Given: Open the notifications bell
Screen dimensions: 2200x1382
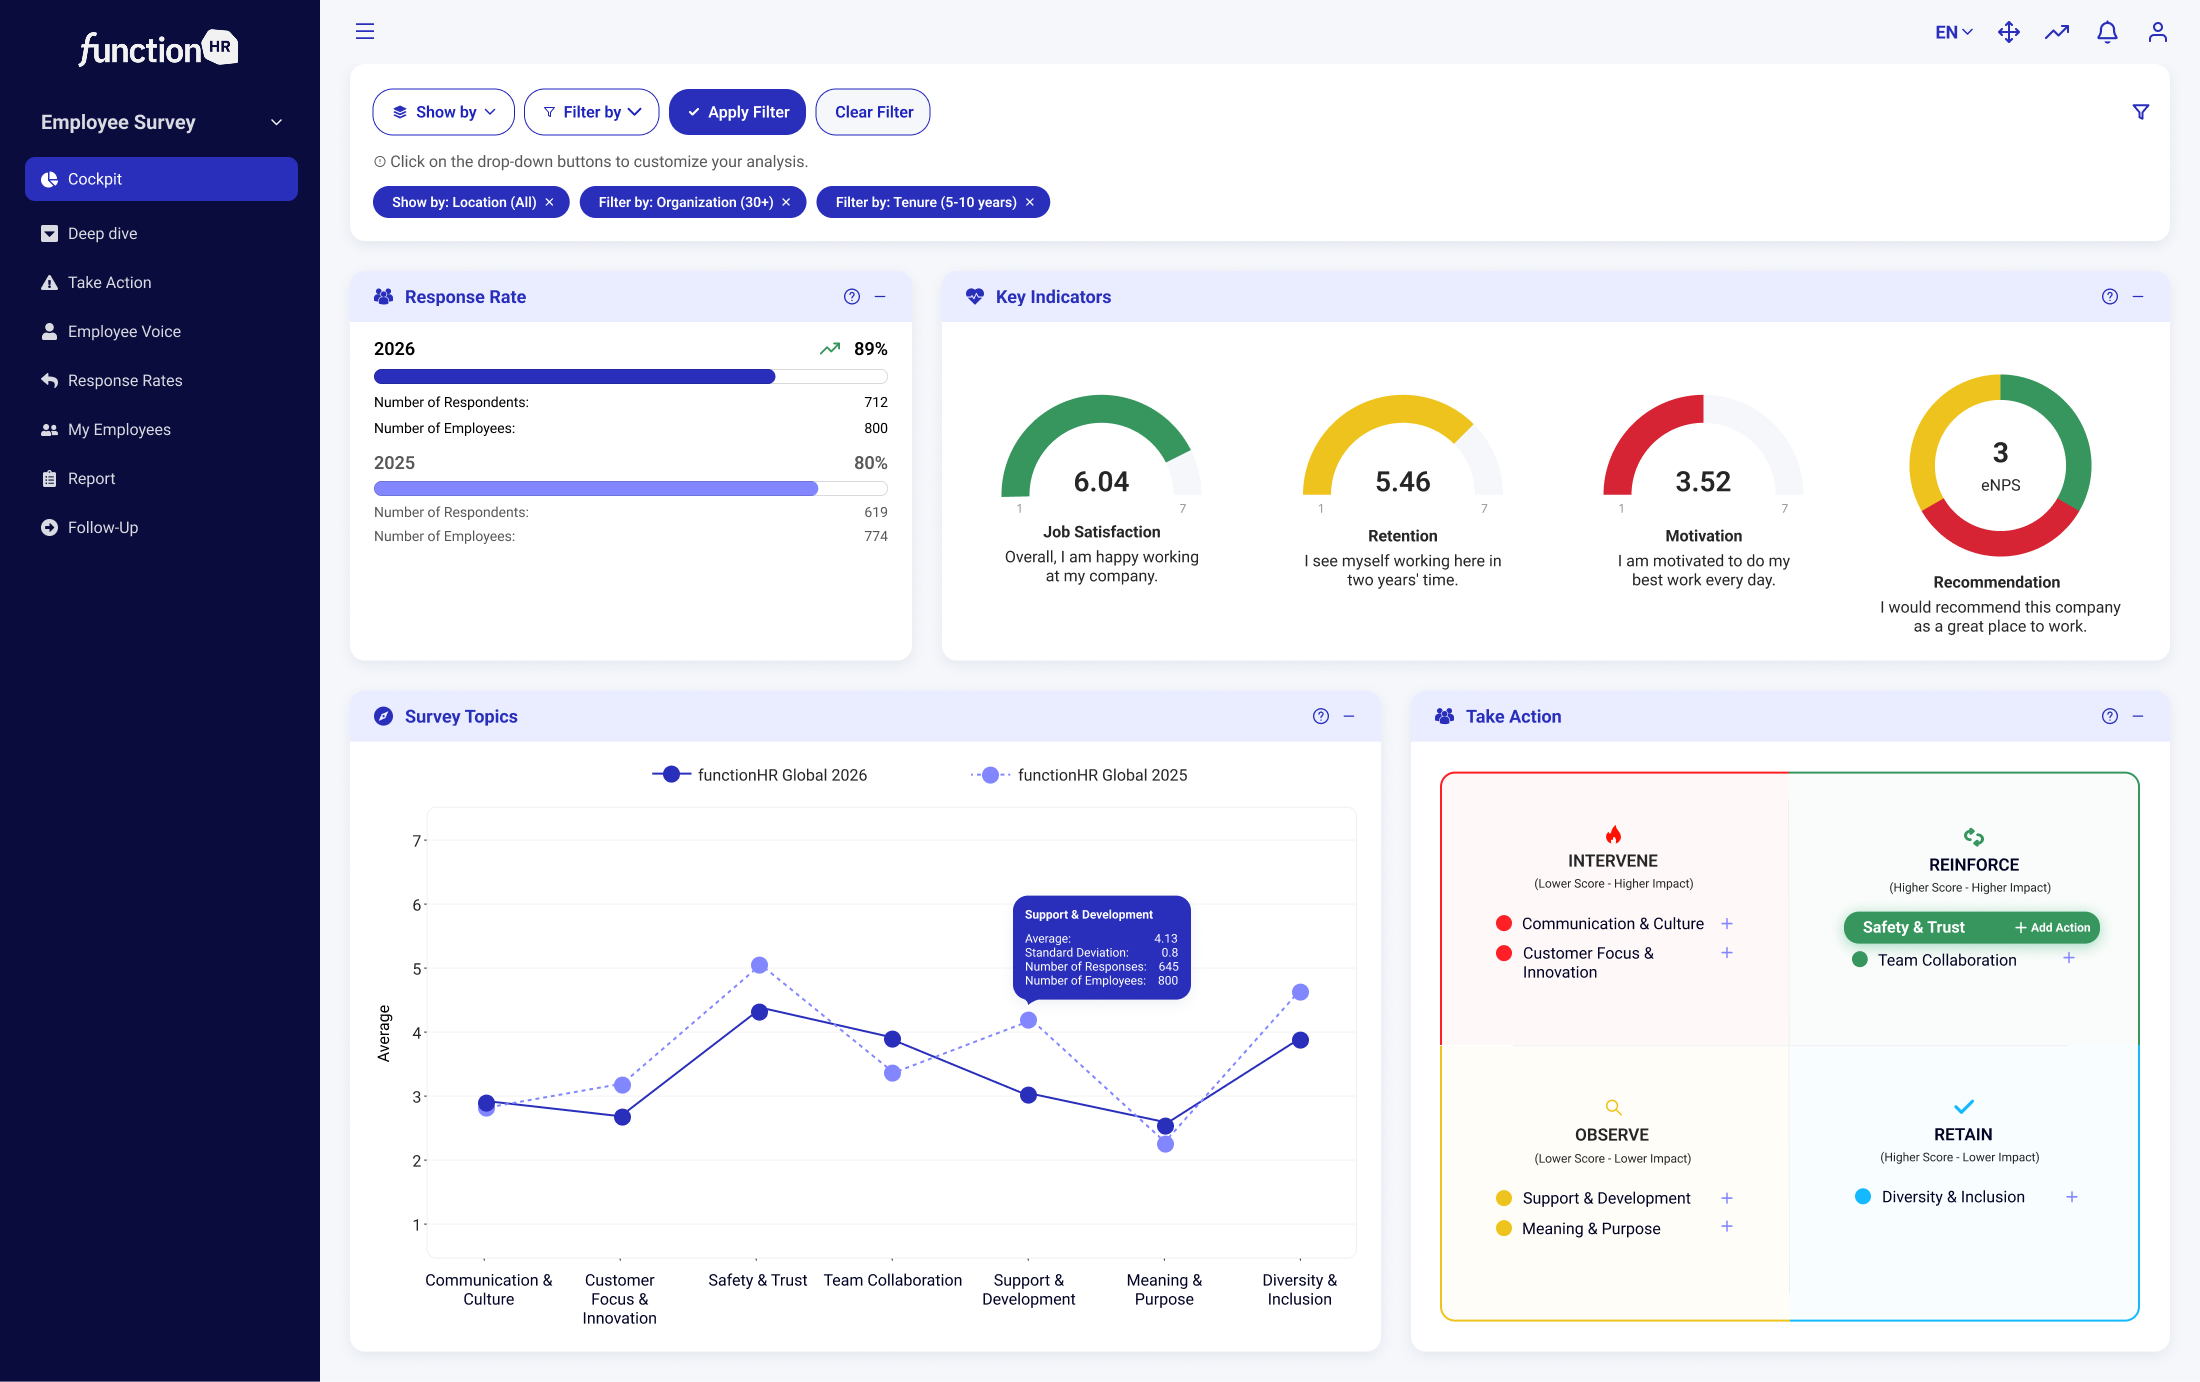Looking at the screenshot, I should [x=2107, y=32].
